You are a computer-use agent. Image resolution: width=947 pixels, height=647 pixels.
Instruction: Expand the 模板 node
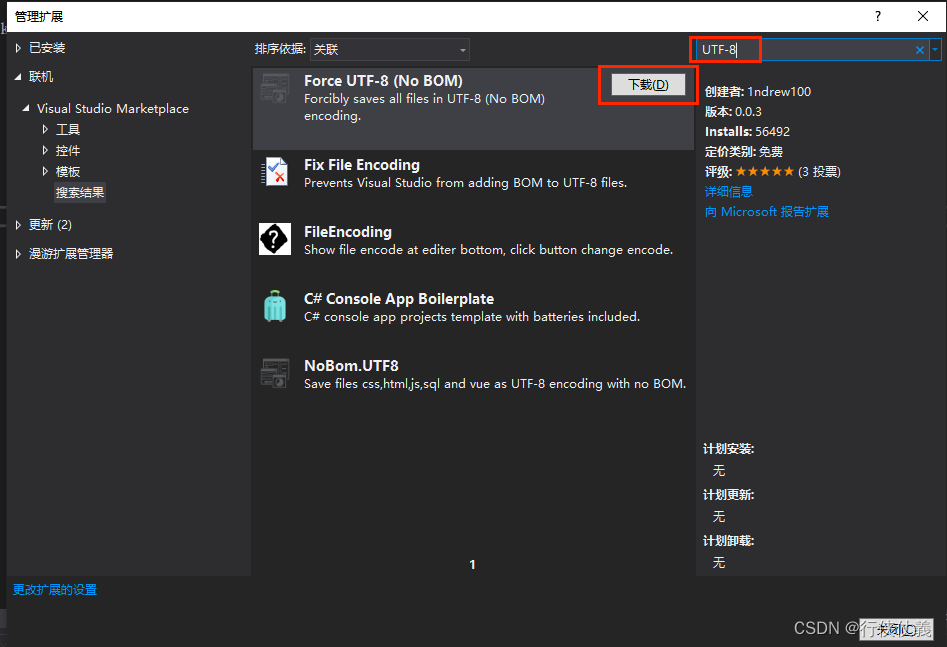coord(45,172)
